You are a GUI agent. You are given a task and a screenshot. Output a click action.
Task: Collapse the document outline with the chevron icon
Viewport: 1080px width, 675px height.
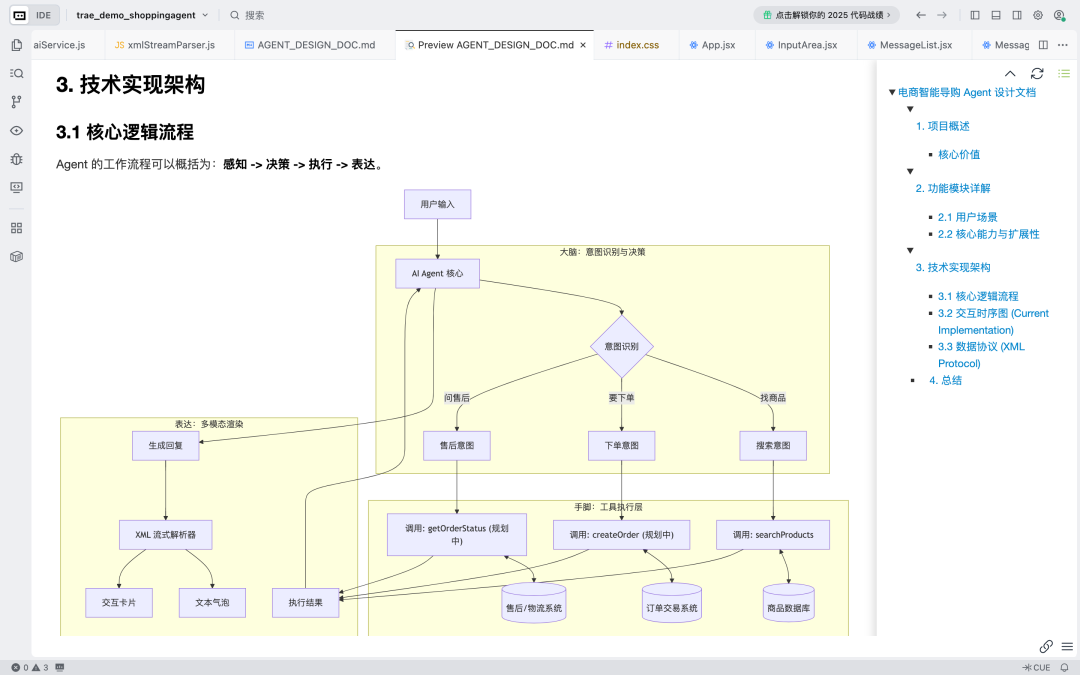pyautogui.click(x=1010, y=73)
